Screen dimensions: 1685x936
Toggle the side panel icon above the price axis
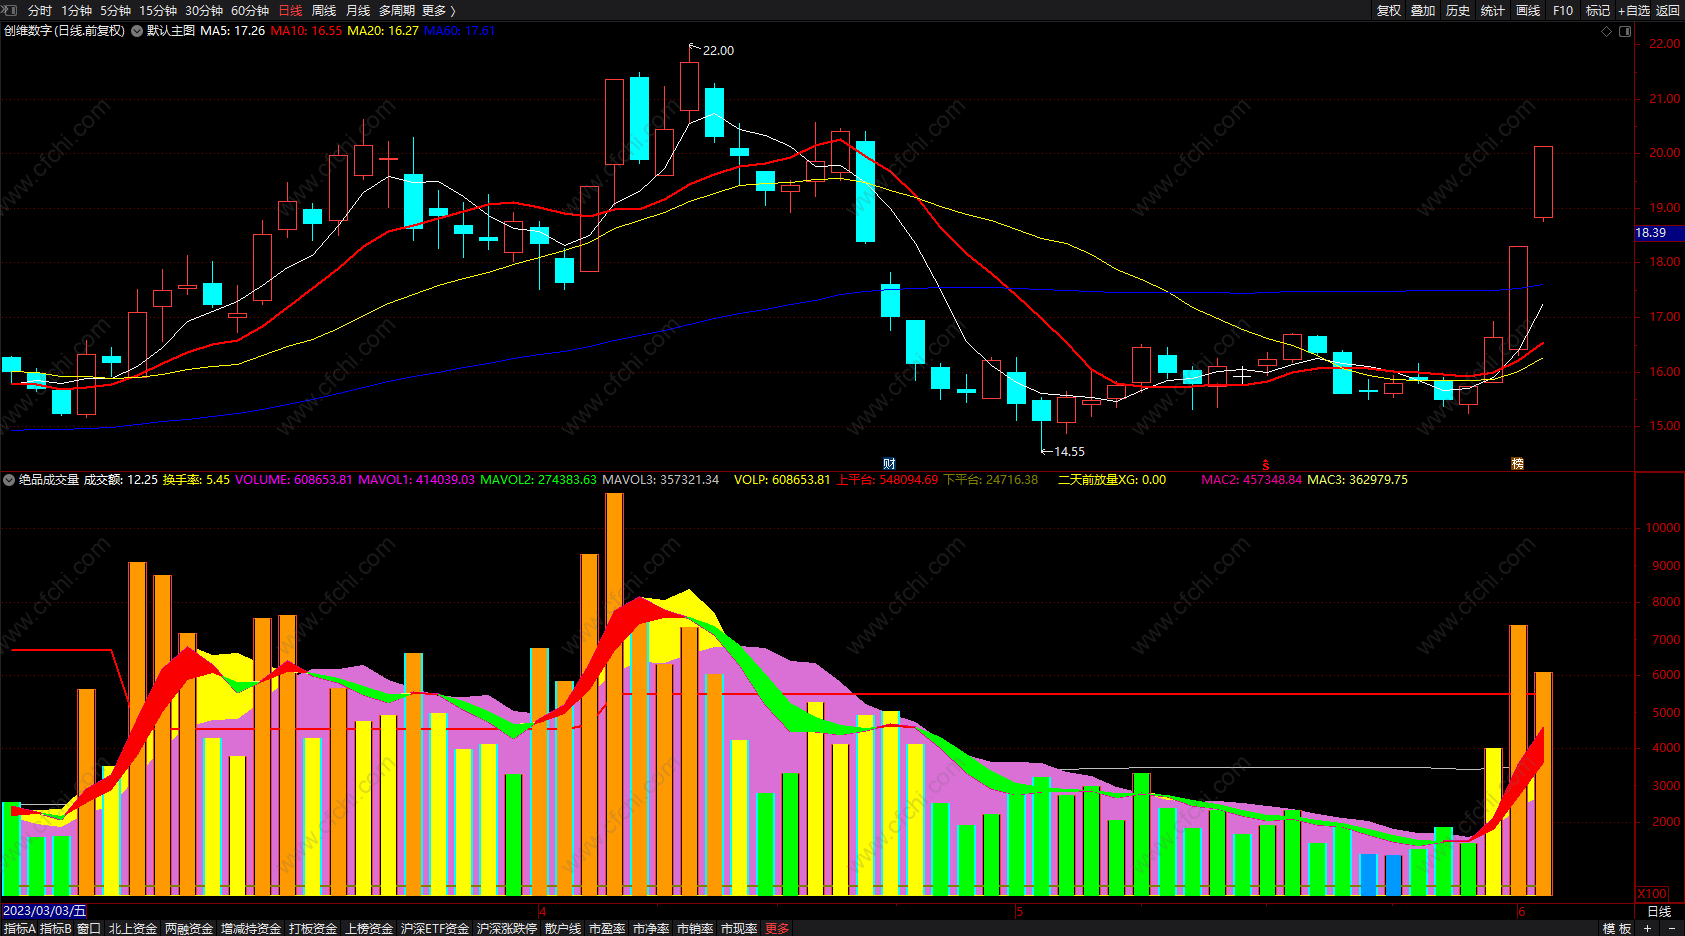coord(1625,31)
